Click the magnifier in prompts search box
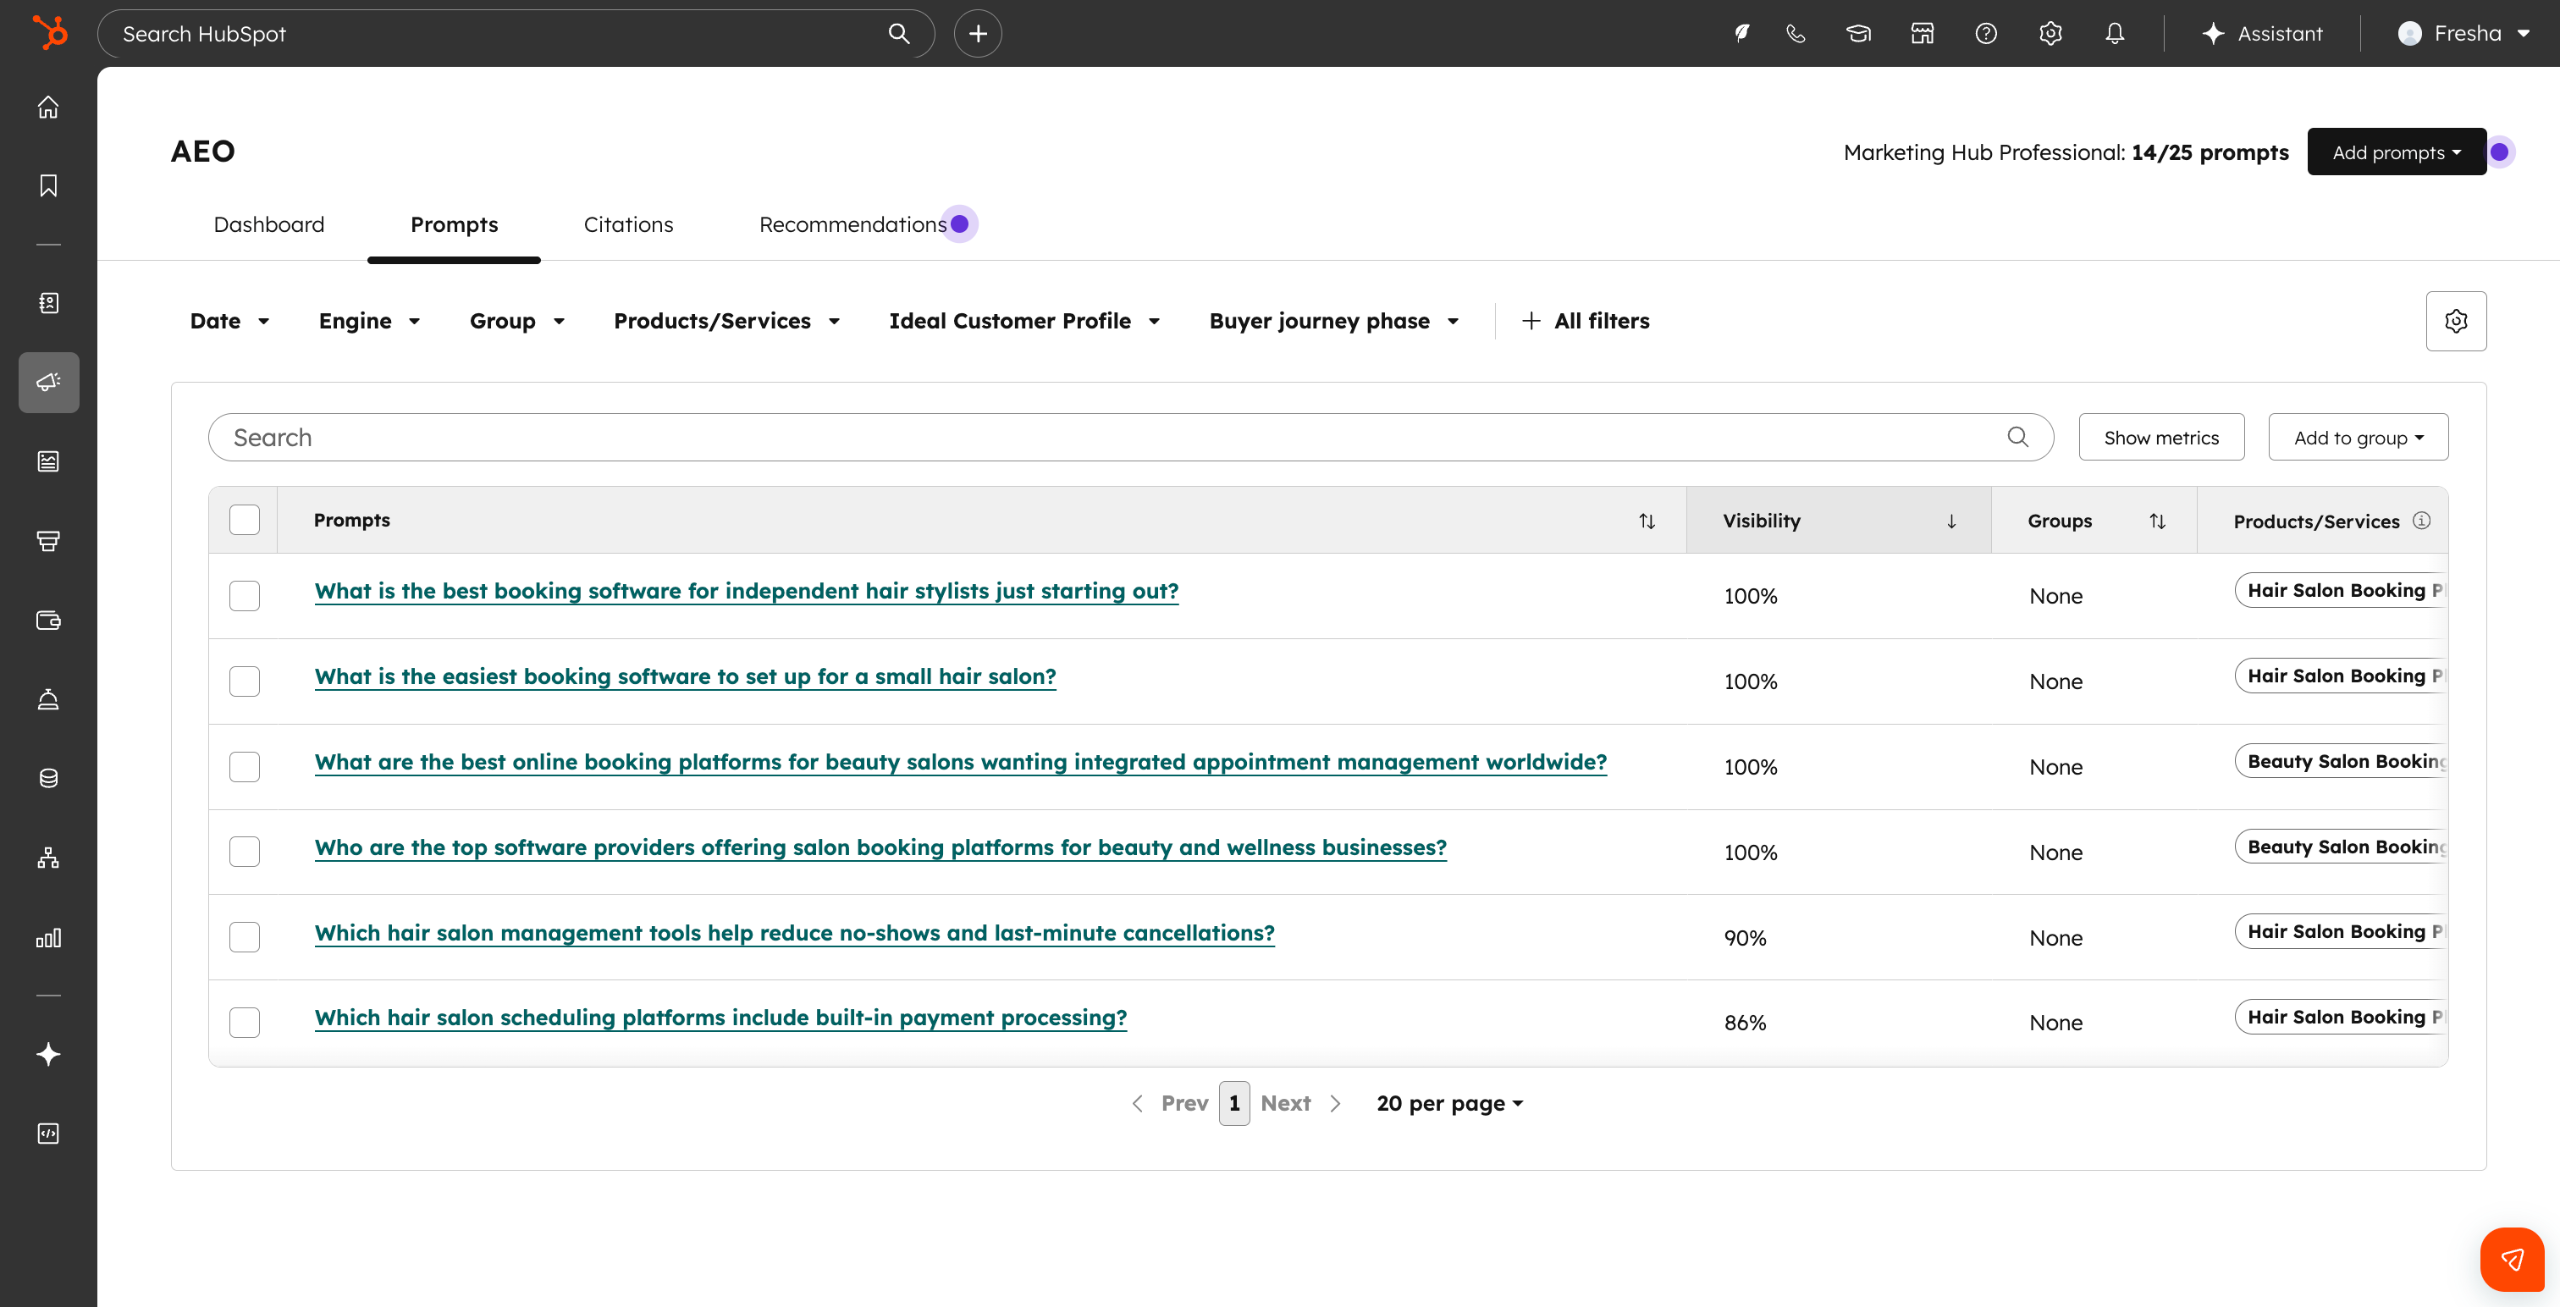The height and width of the screenshot is (1307, 2560). [2018, 437]
